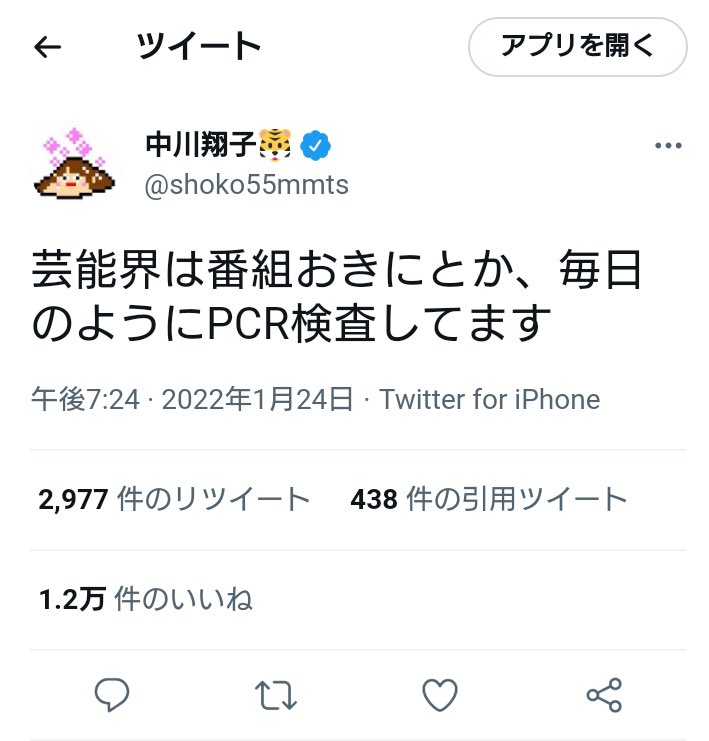View the 1.2万 件のいいね list
The height and width of the screenshot is (741, 709).
tap(146, 599)
